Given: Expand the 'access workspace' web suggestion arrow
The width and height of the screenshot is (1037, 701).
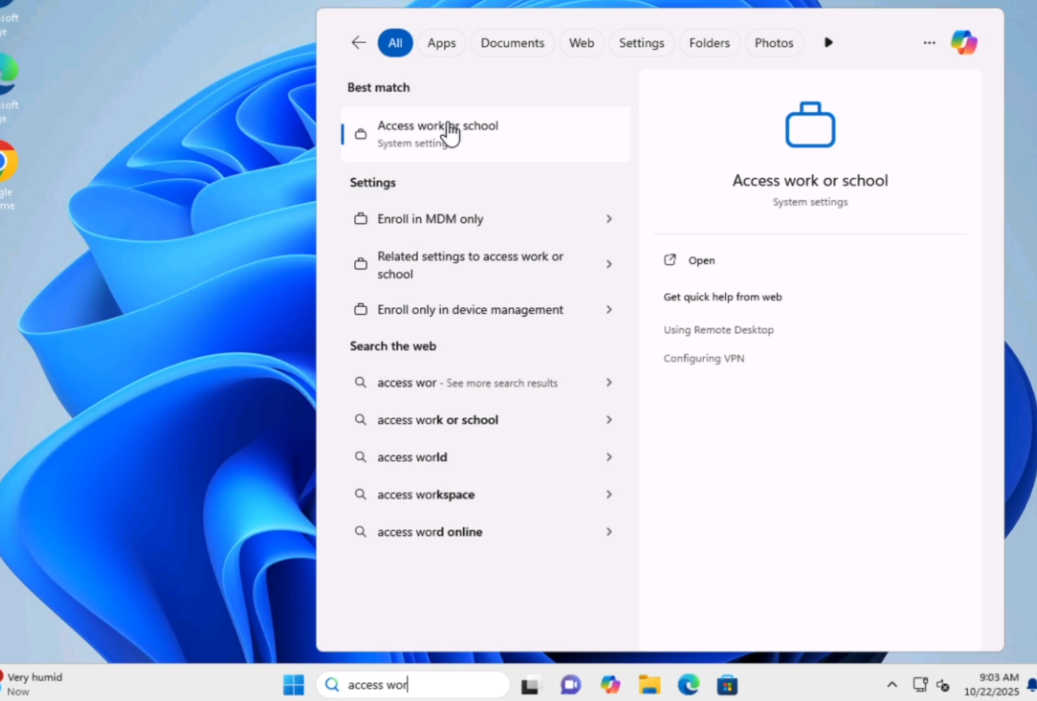Looking at the screenshot, I should (x=608, y=495).
